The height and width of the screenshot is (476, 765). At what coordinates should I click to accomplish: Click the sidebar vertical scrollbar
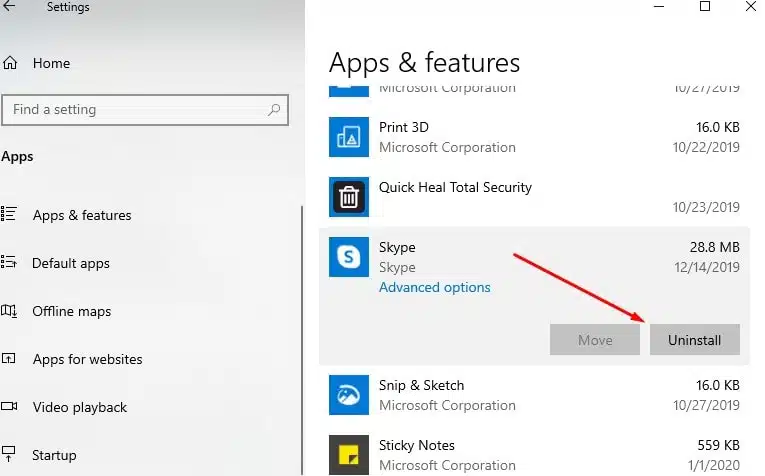point(302,339)
